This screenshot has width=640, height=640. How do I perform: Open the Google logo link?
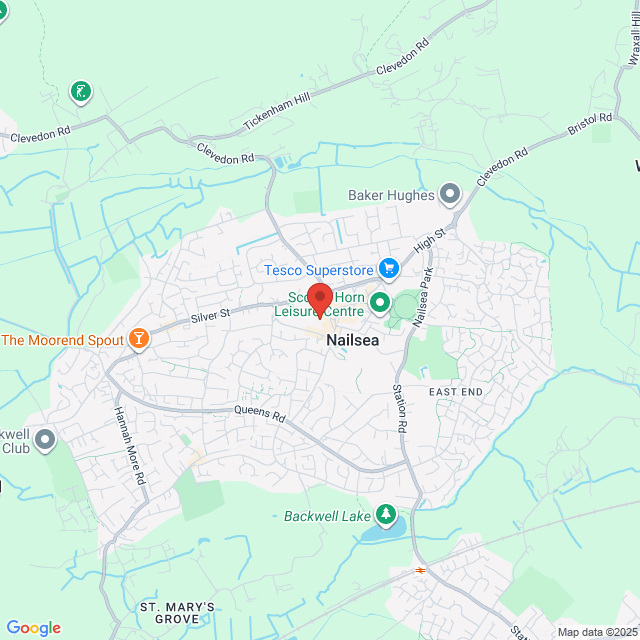34,628
